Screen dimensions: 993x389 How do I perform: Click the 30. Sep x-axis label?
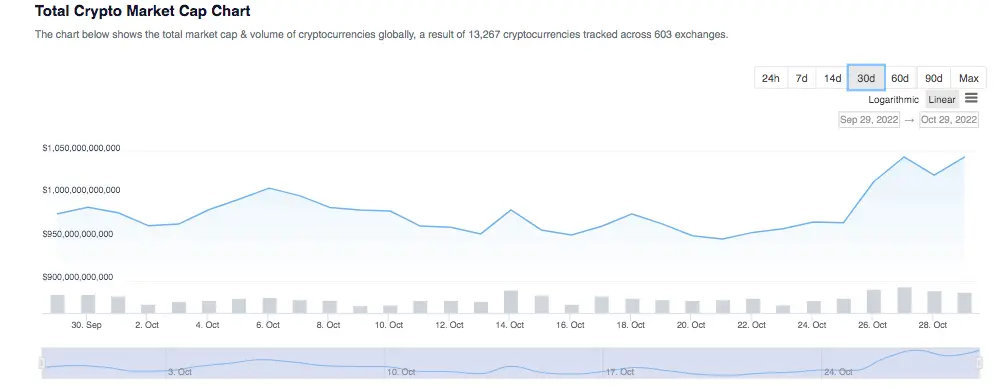[86, 325]
